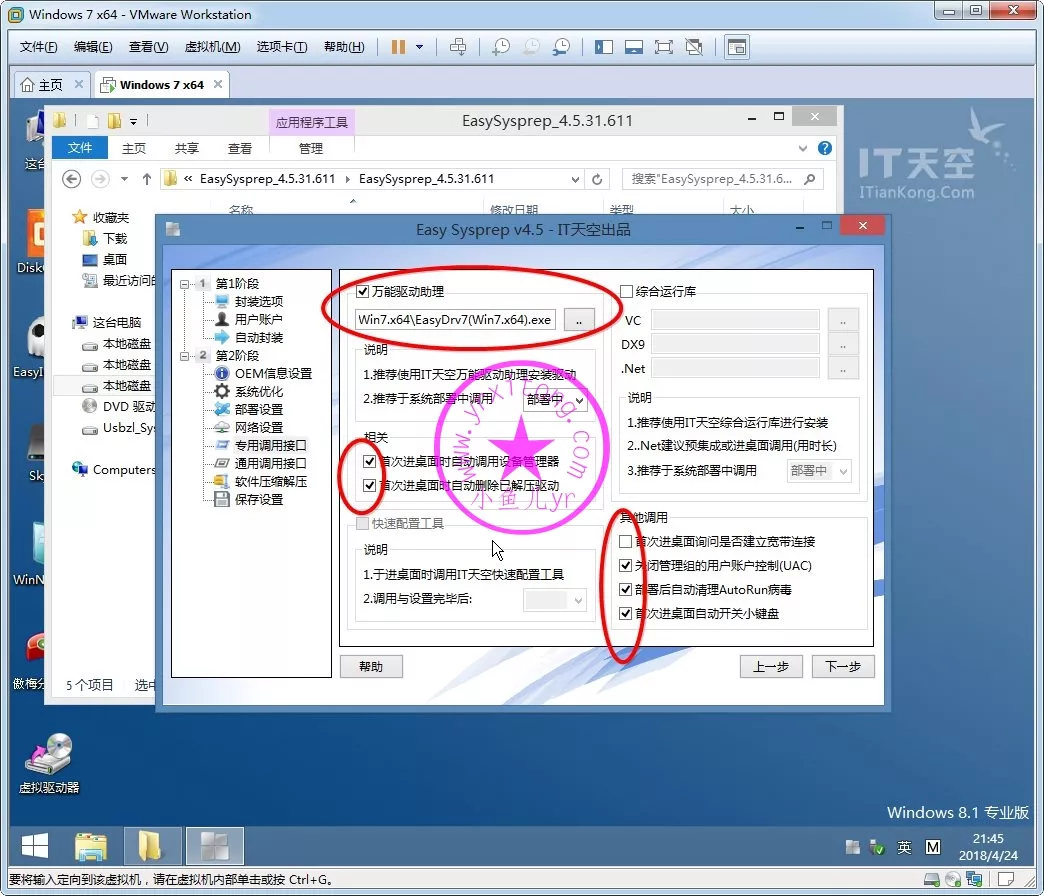Enter VMware full screen mode icon
The width and height of the screenshot is (1044, 896).
click(663, 47)
